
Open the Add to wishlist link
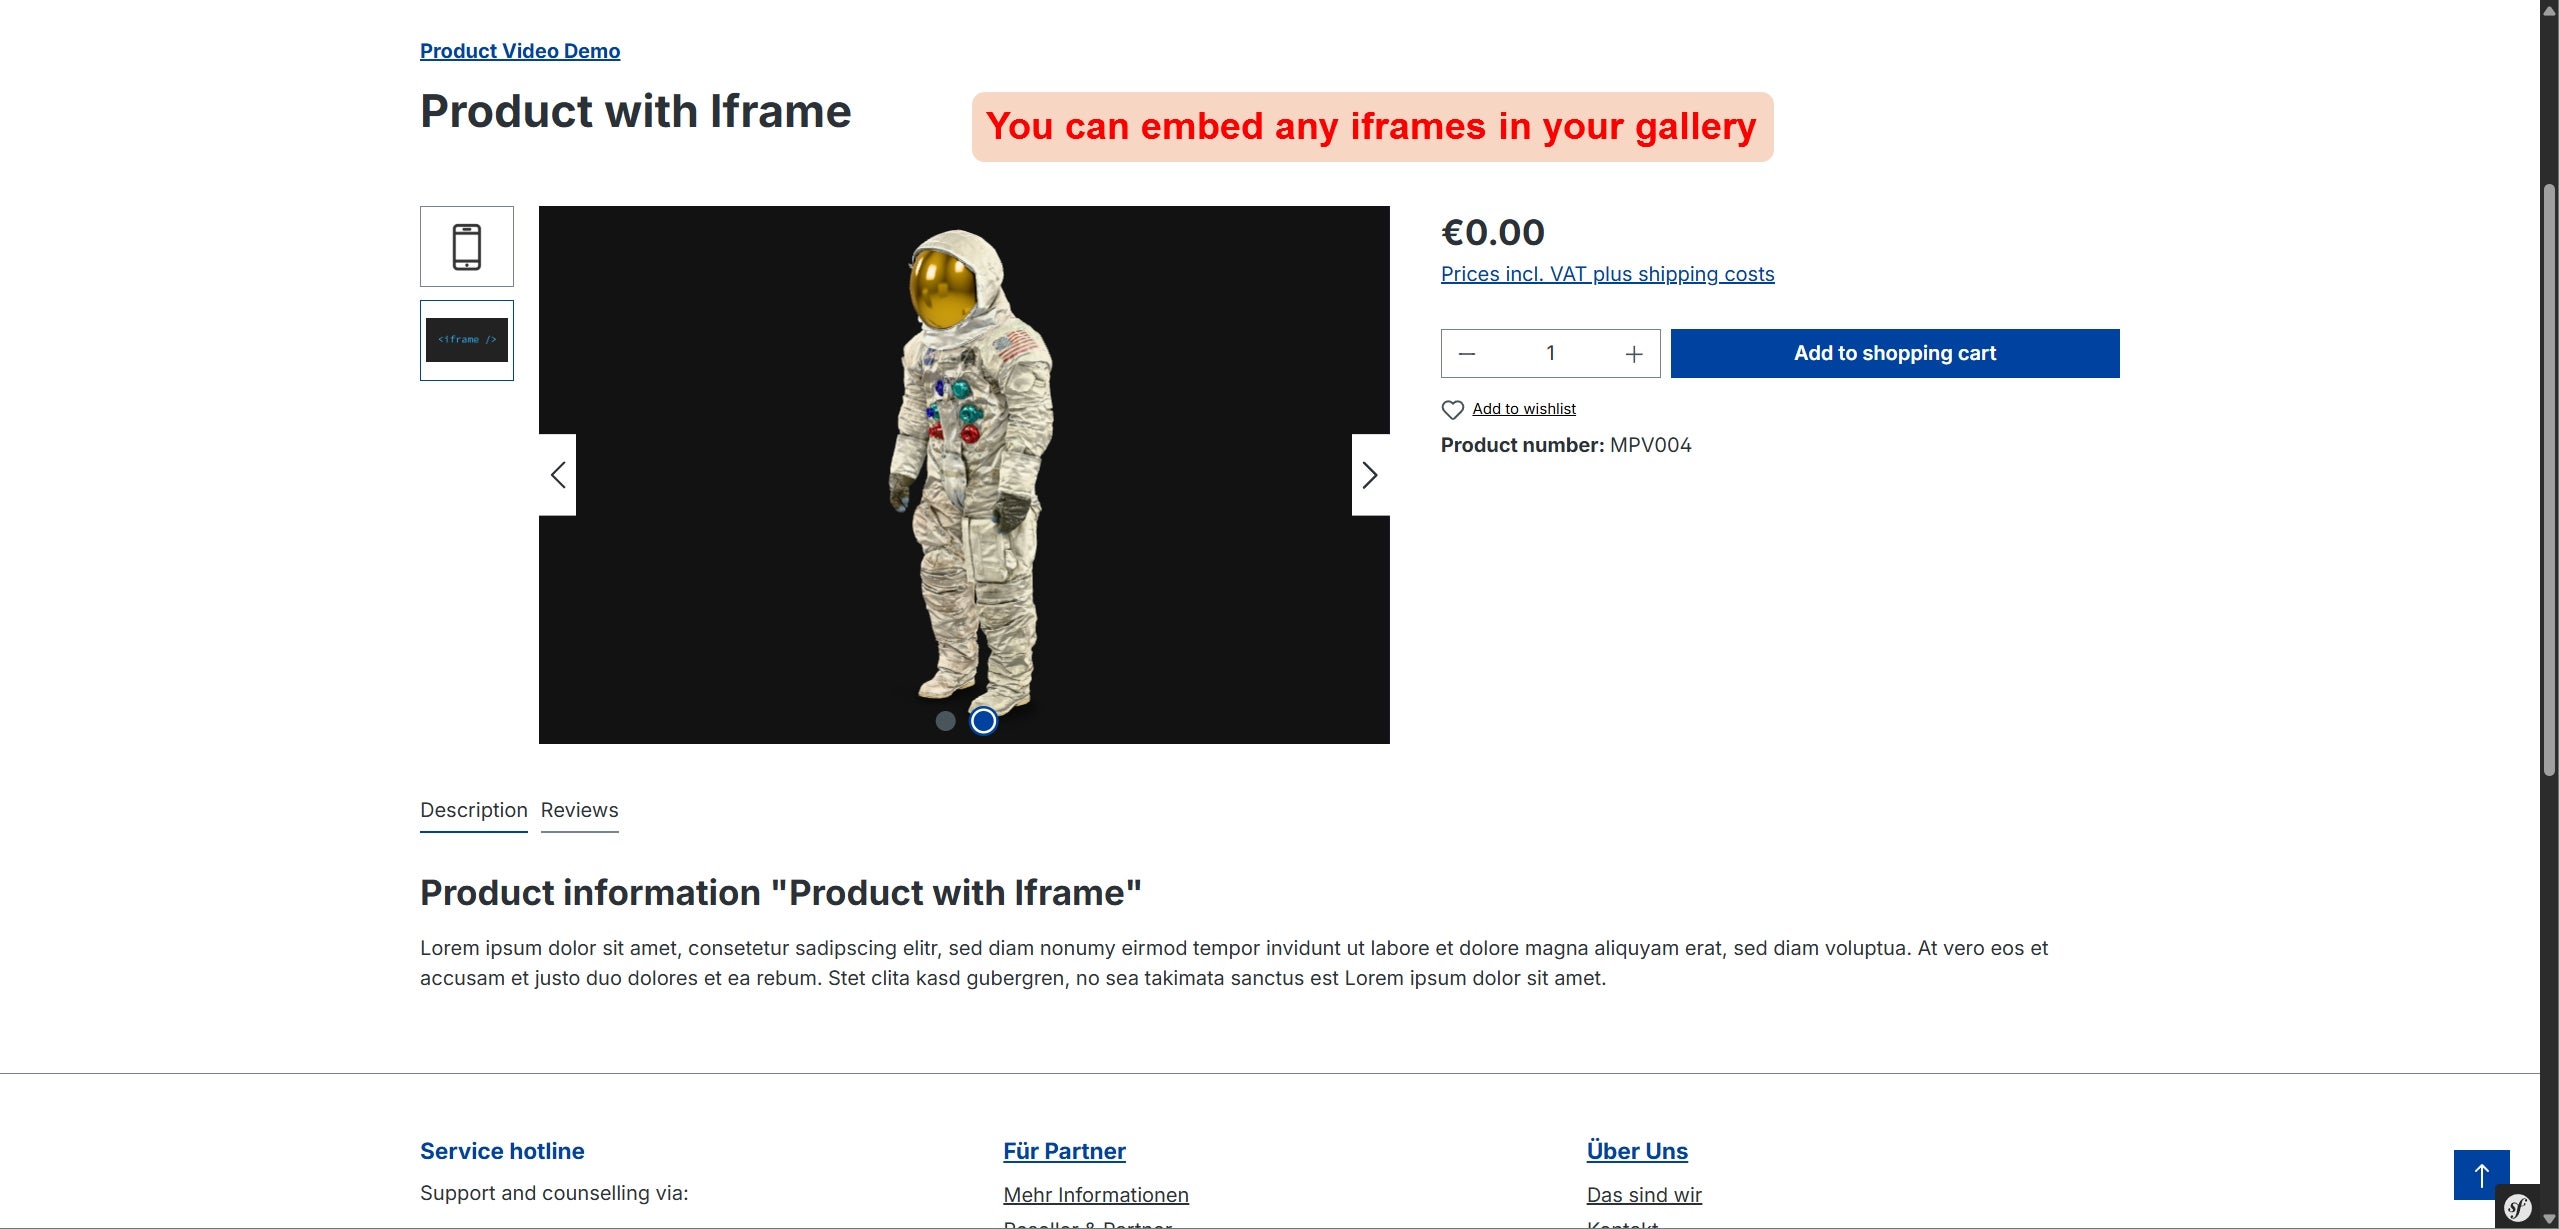click(x=1524, y=409)
